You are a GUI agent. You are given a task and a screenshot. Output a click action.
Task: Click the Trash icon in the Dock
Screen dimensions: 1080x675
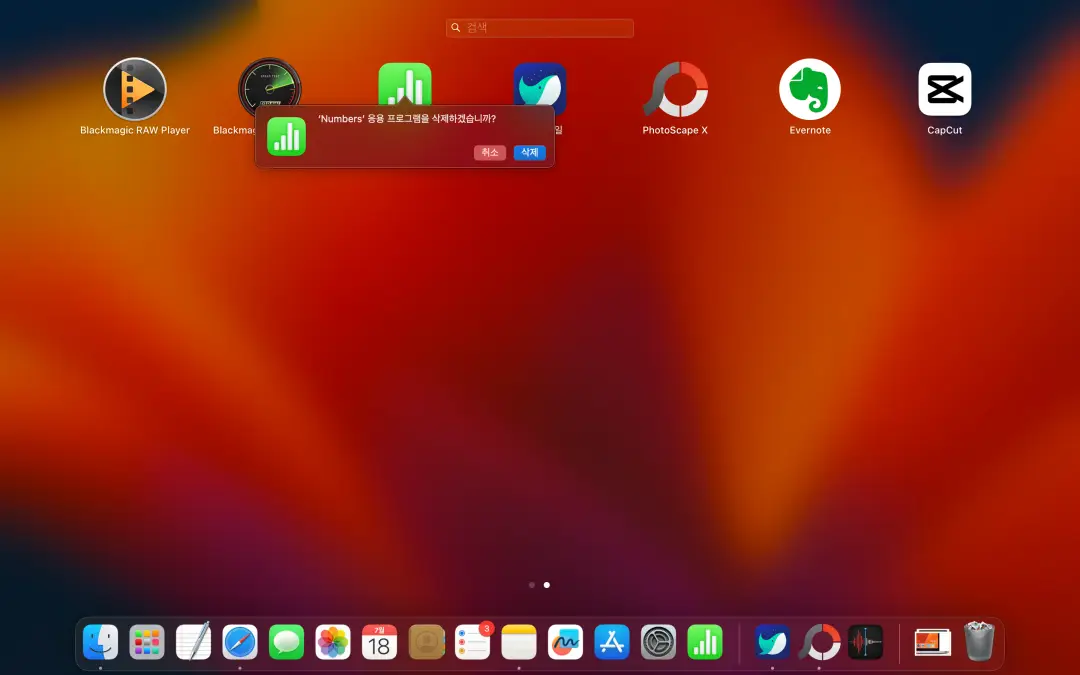978,642
